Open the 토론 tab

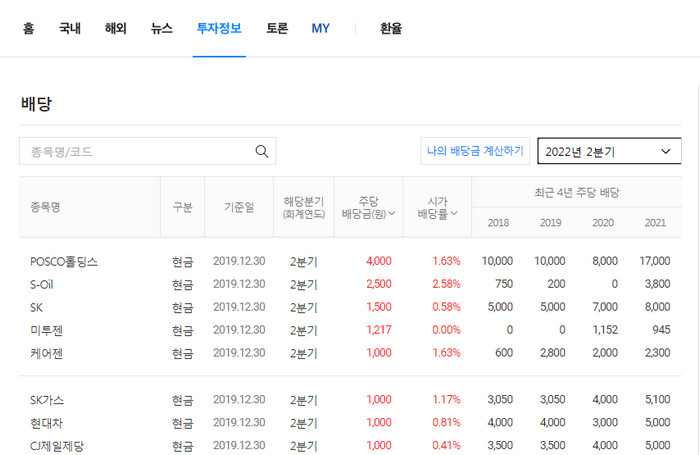[277, 29]
